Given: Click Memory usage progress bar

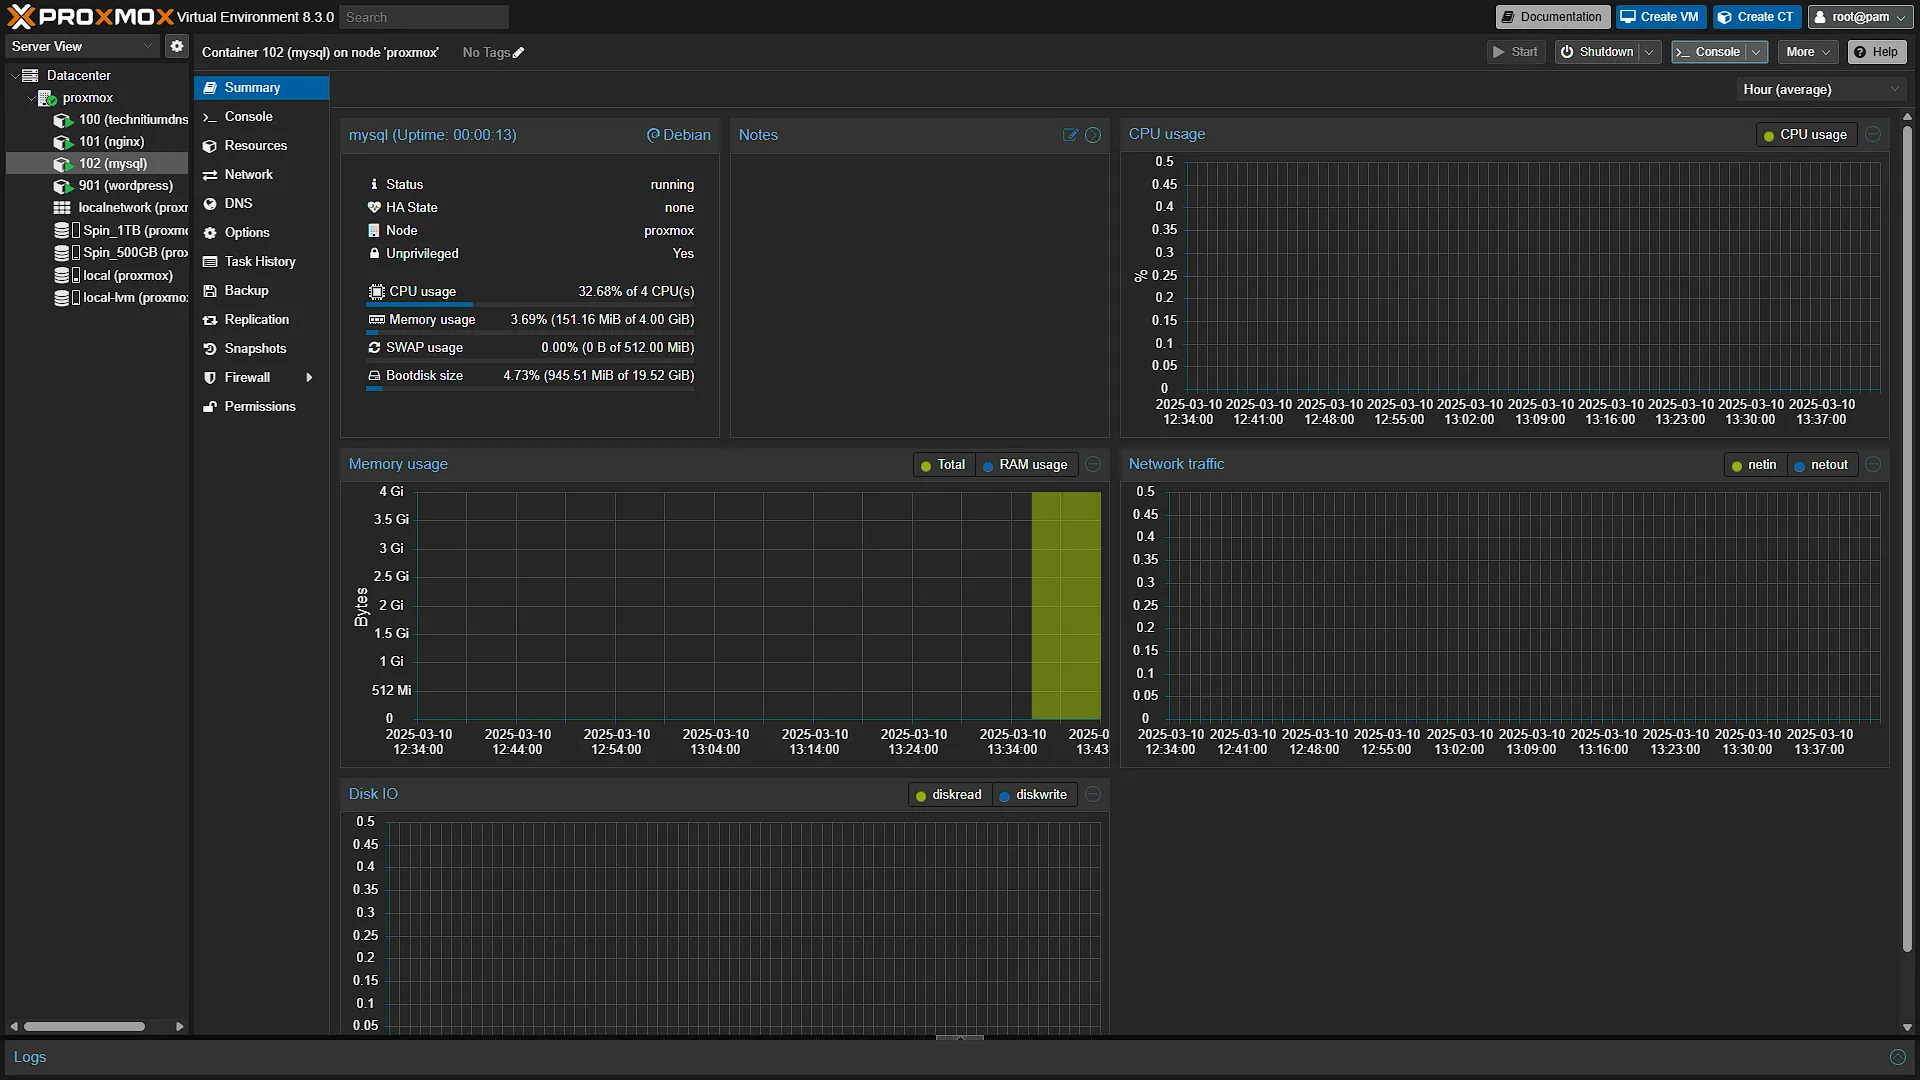Looking at the screenshot, I should click(x=530, y=332).
